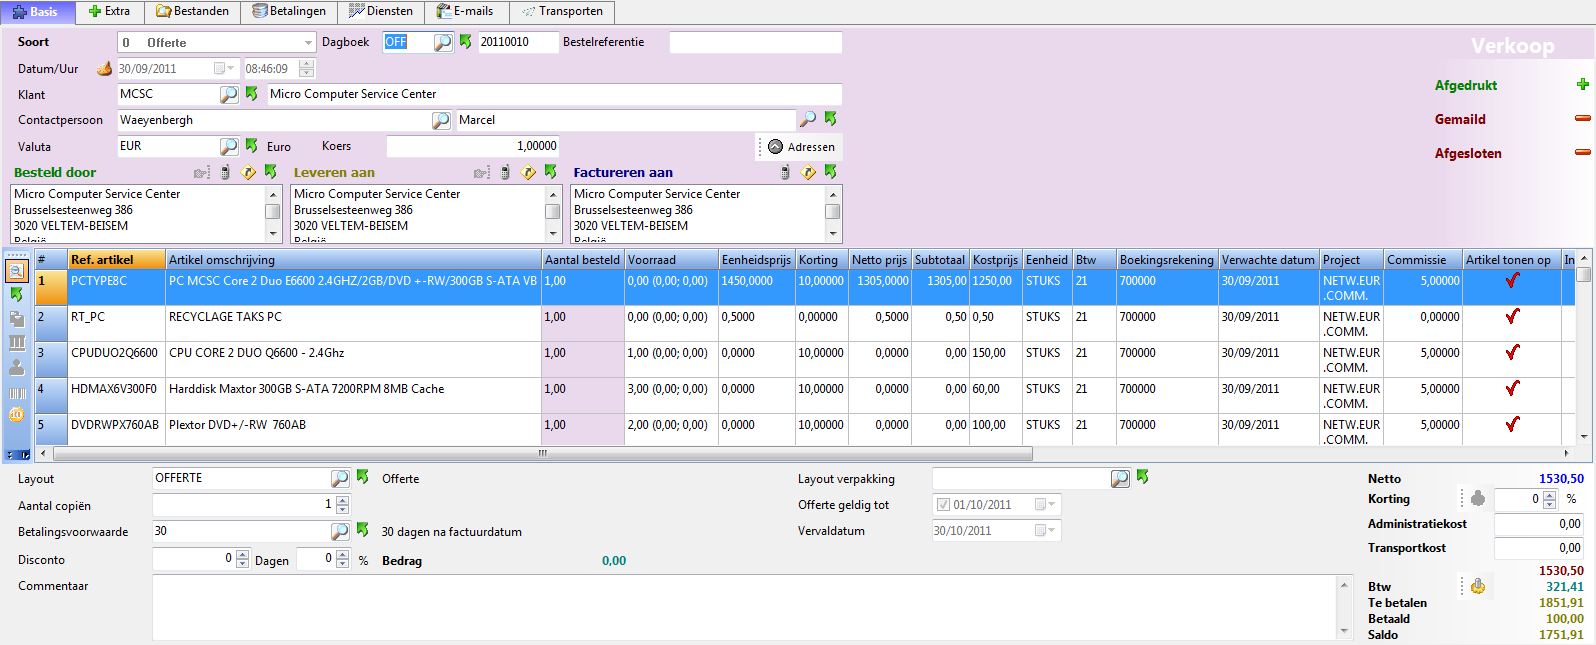Click search icon after Marcel field

(808, 120)
